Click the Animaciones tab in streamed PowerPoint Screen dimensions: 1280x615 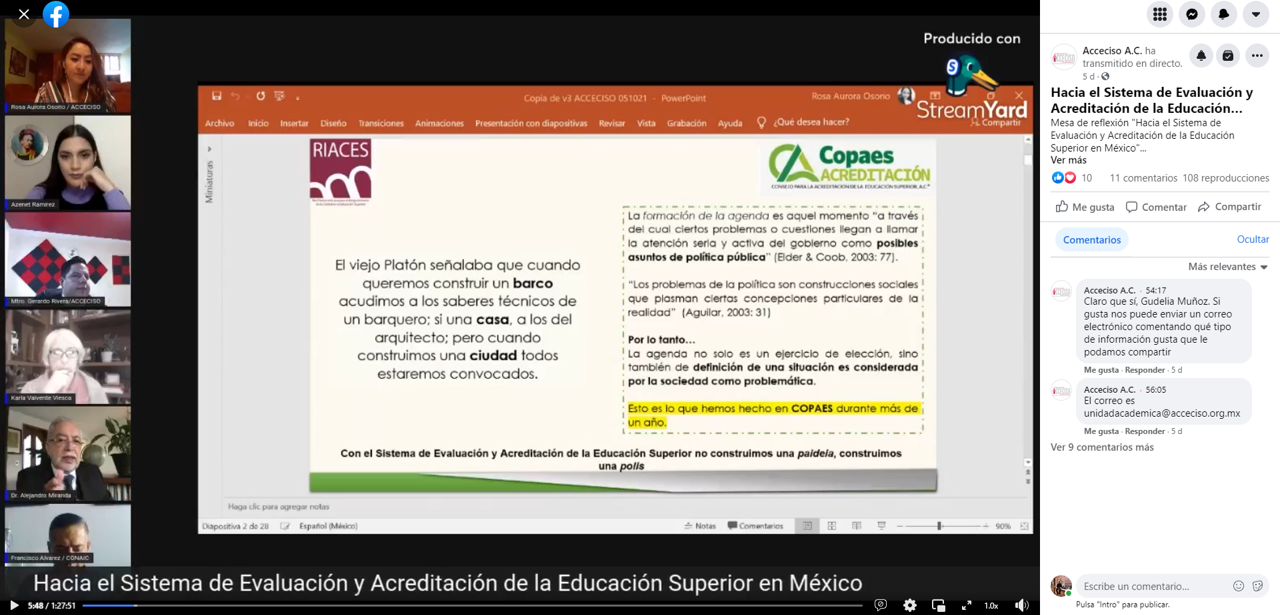(439, 123)
